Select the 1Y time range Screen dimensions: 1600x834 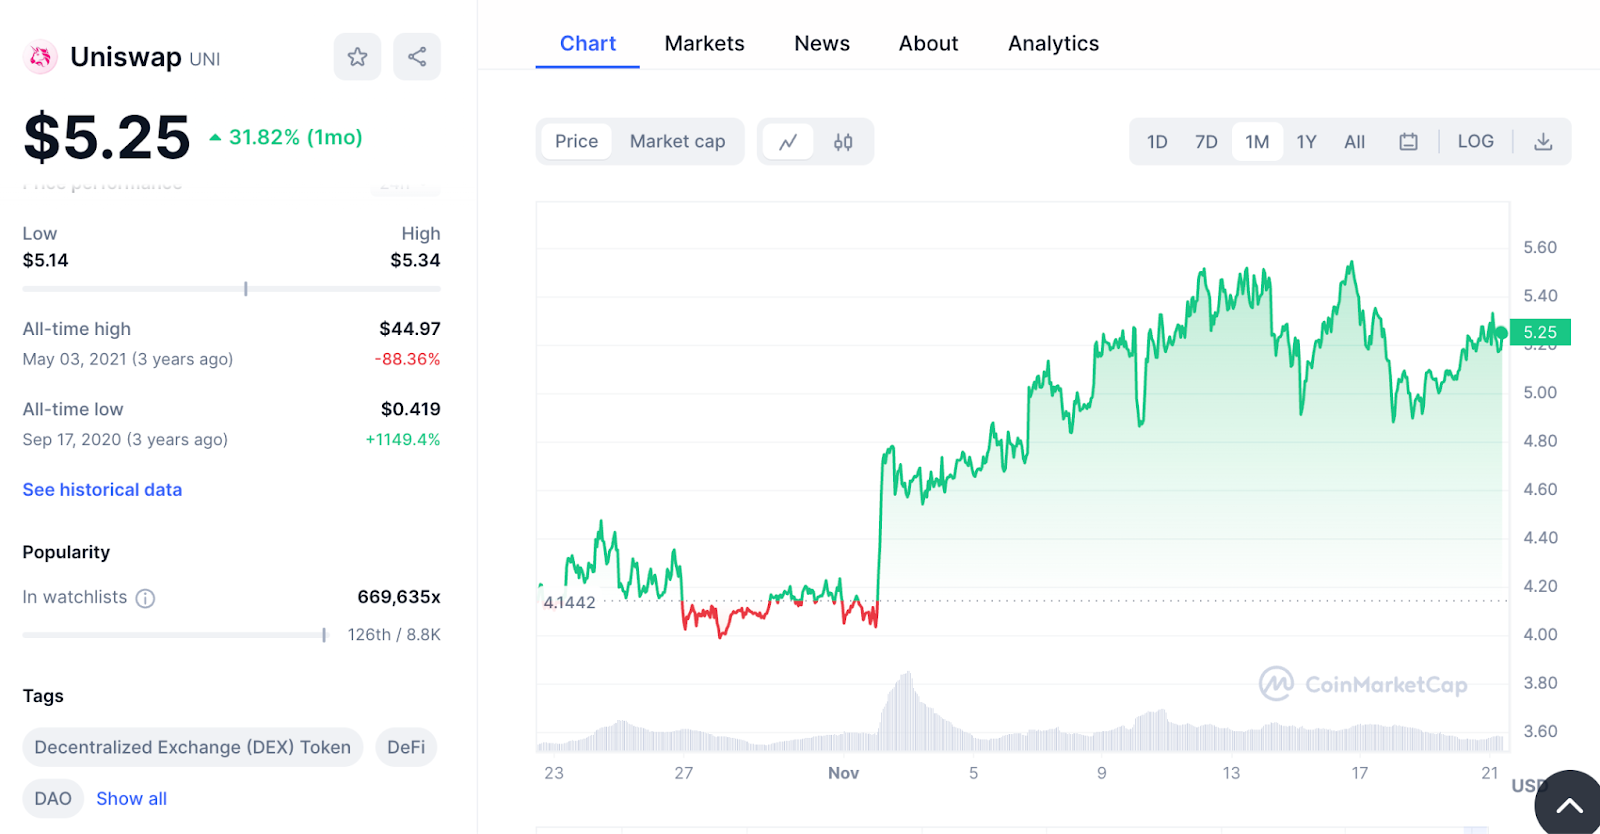click(x=1306, y=142)
